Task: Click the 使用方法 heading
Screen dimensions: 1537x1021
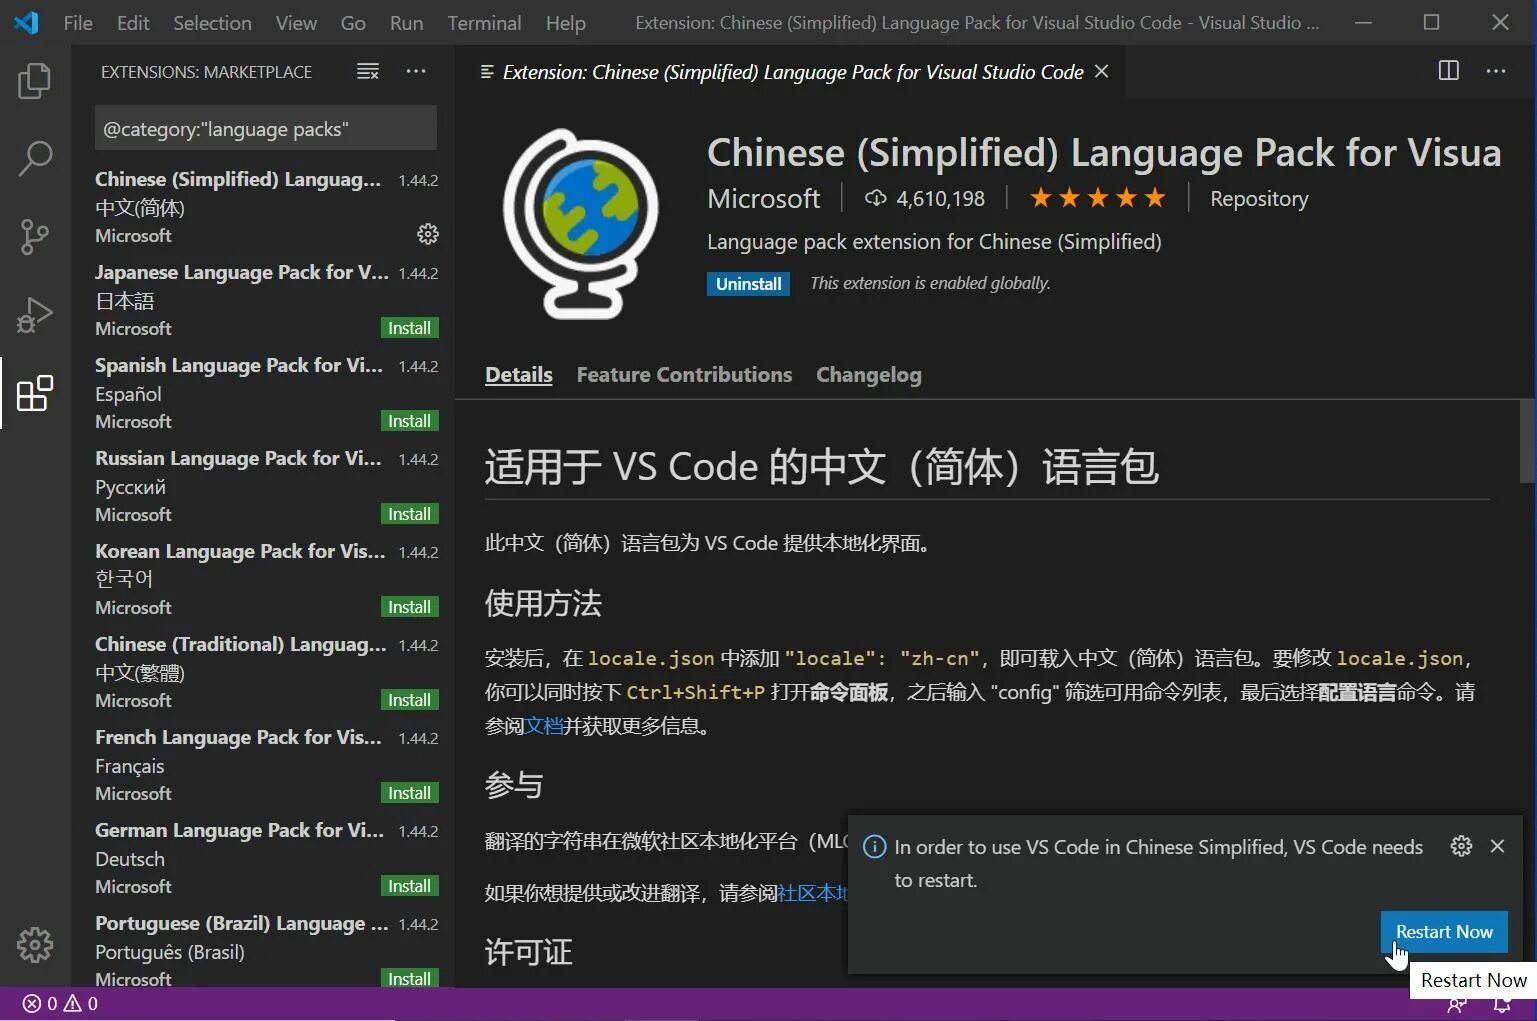Action: (543, 603)
